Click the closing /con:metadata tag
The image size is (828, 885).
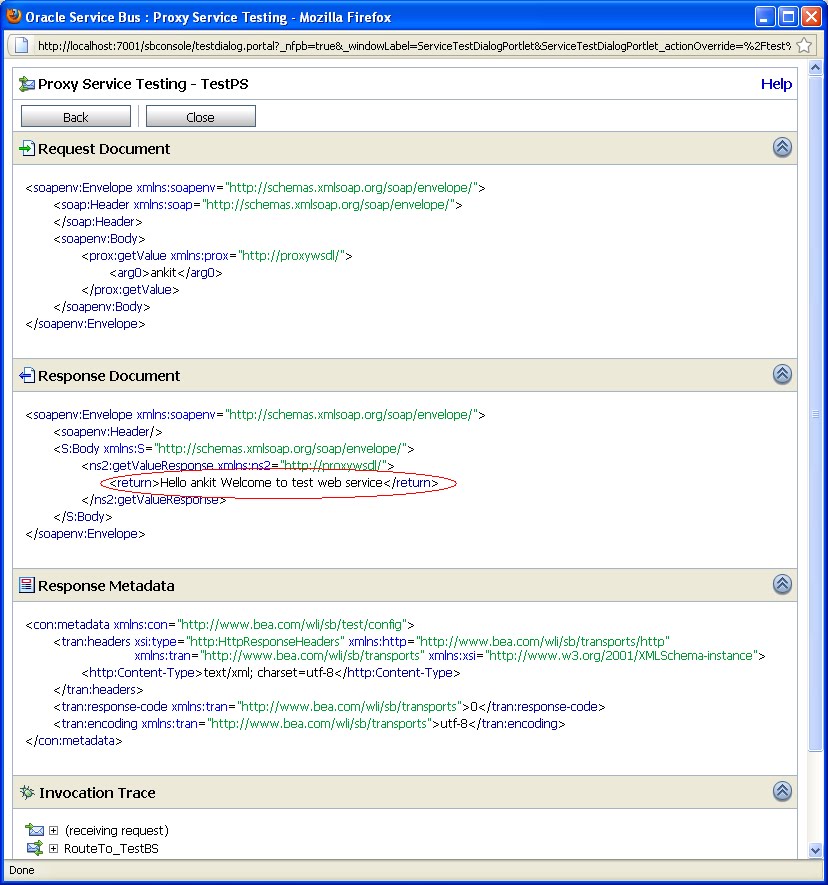[x=74, y=741]
